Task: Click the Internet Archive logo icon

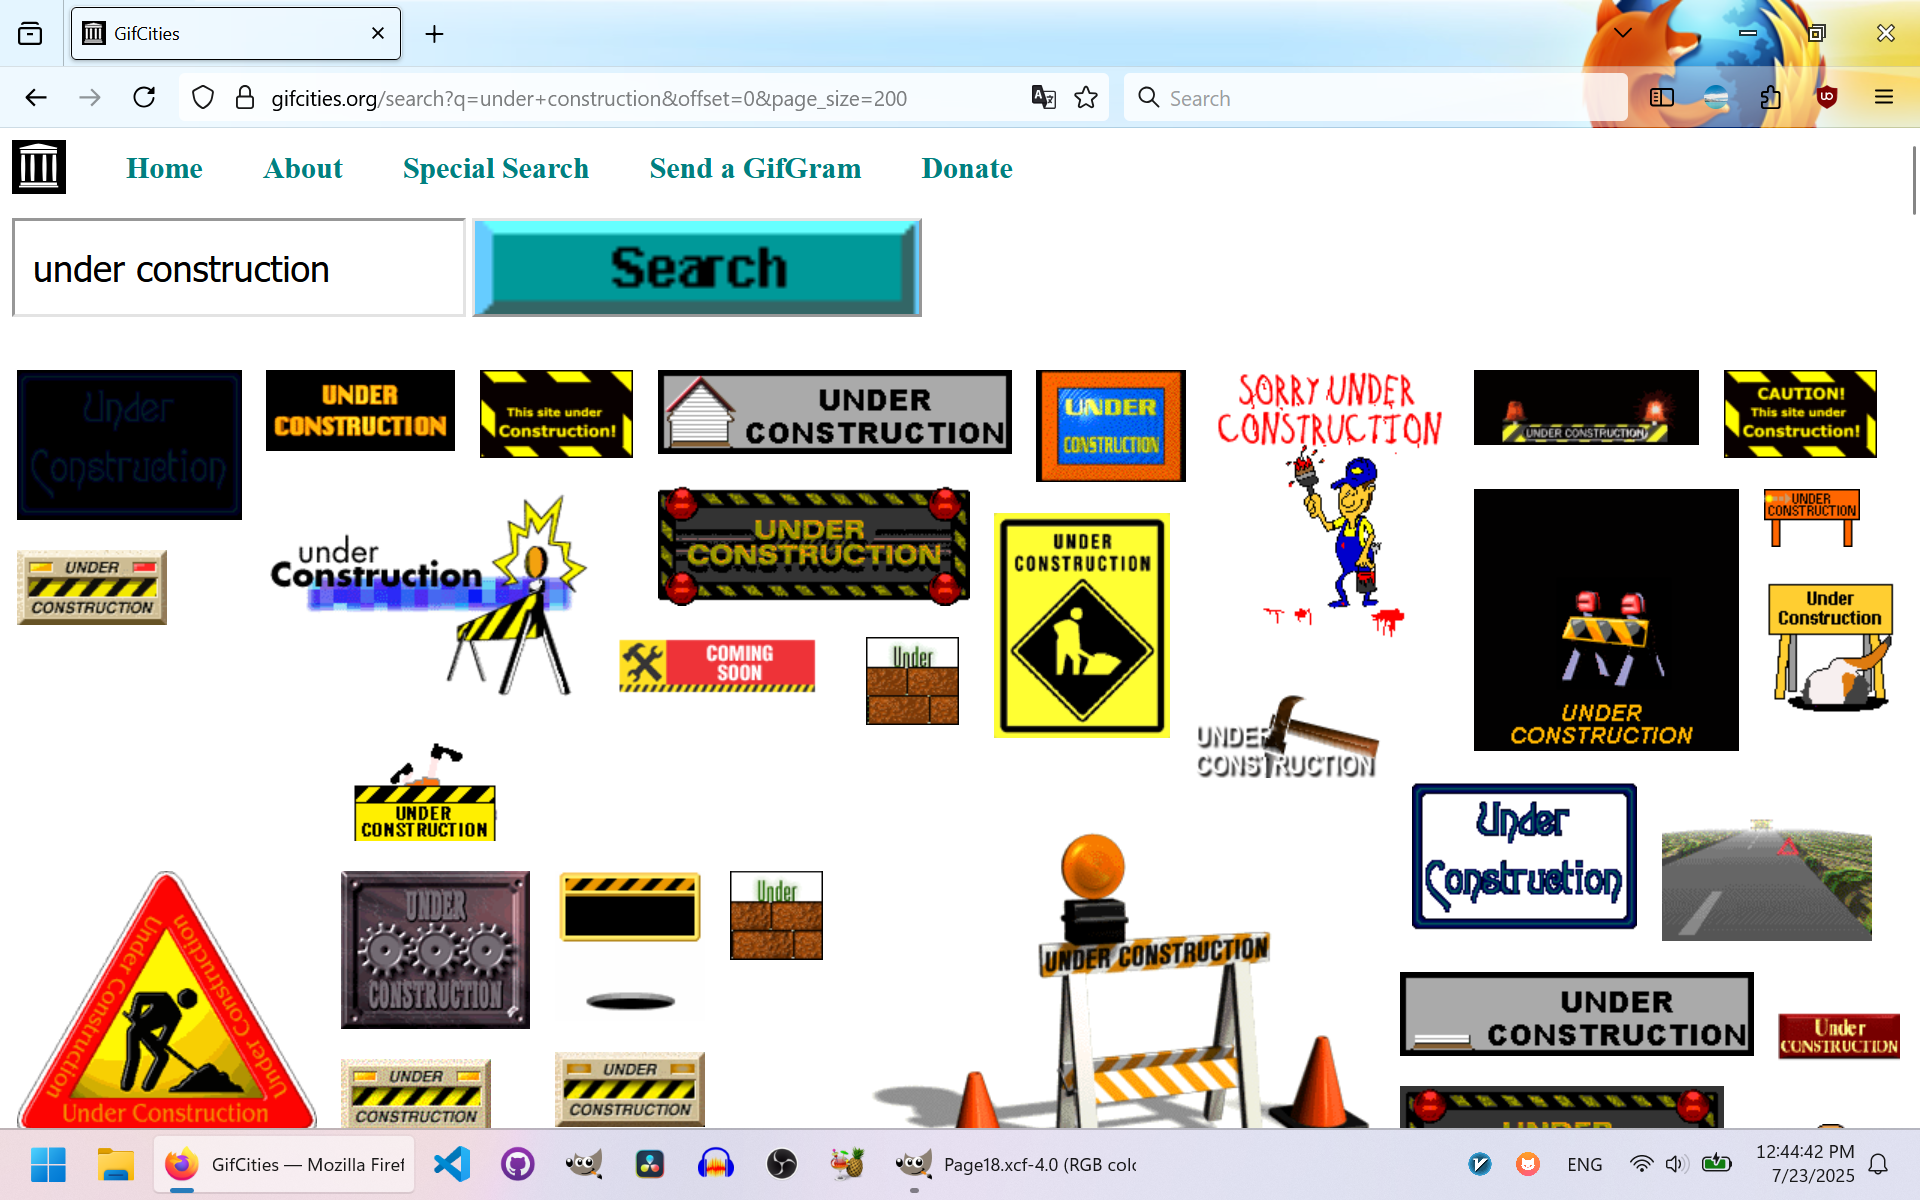Action: click(x=39, y=167)
